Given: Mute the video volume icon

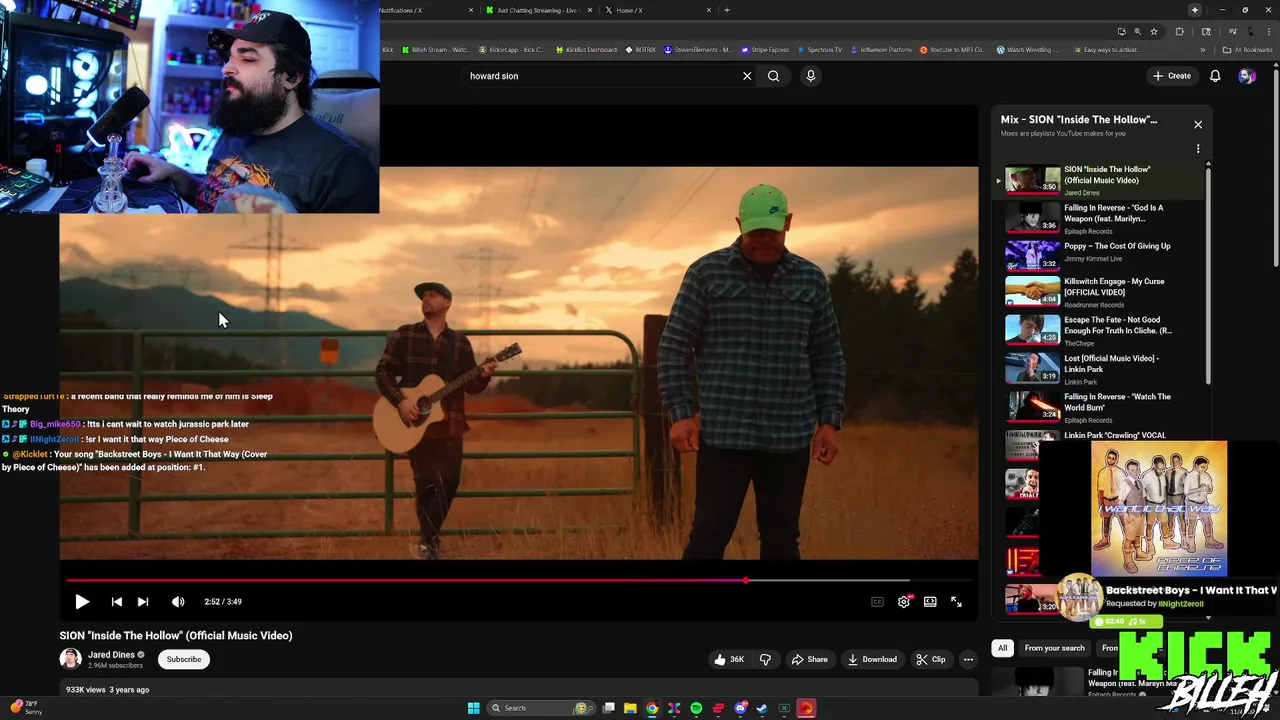Looking at the screenshot, I should point(178,602).
